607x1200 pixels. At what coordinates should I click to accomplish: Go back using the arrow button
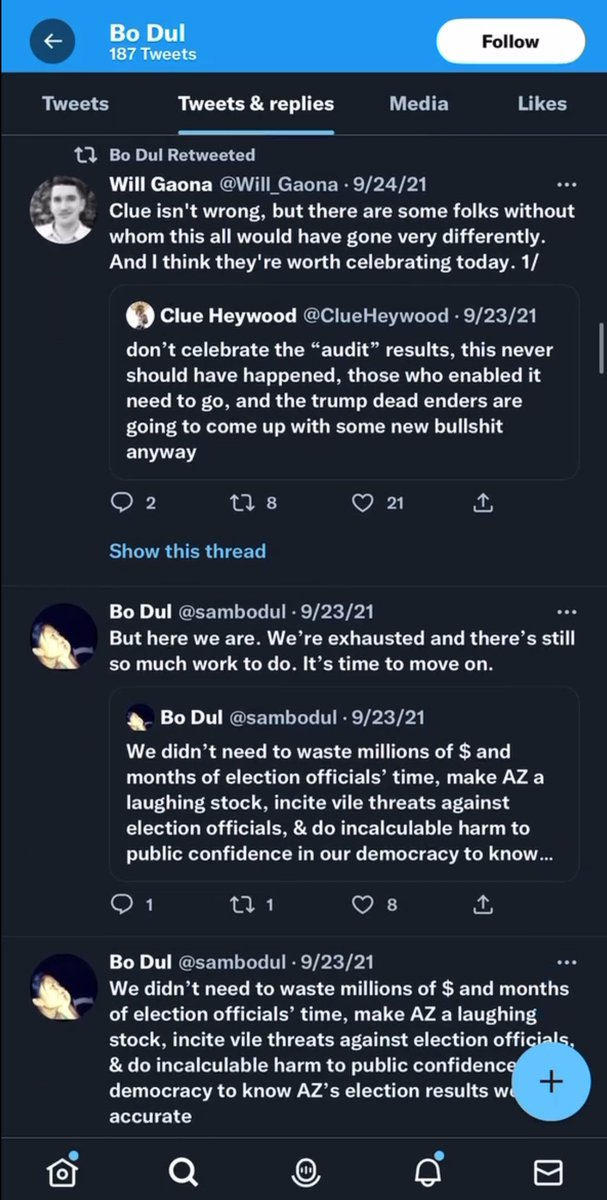pyautogui.click(x=53, y=41)
